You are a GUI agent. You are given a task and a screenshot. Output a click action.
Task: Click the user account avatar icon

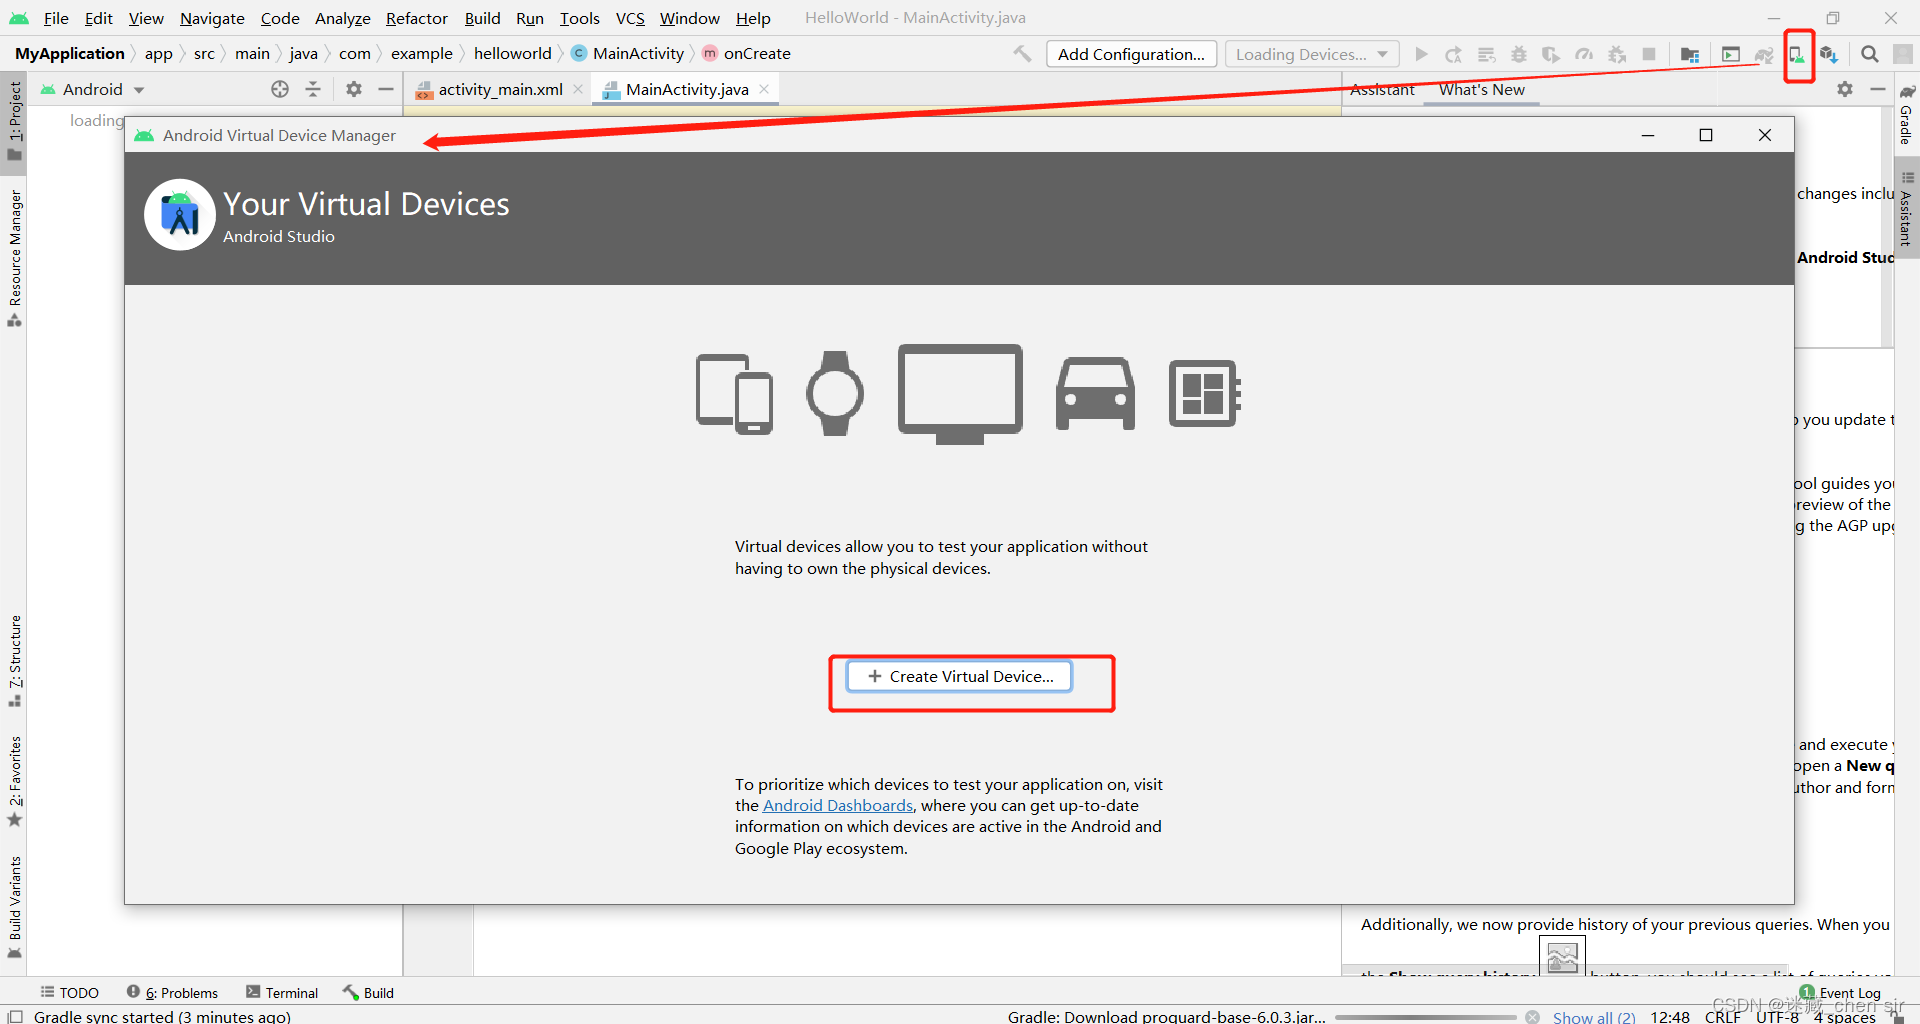pyautogui.click(x=1903, y=54)
